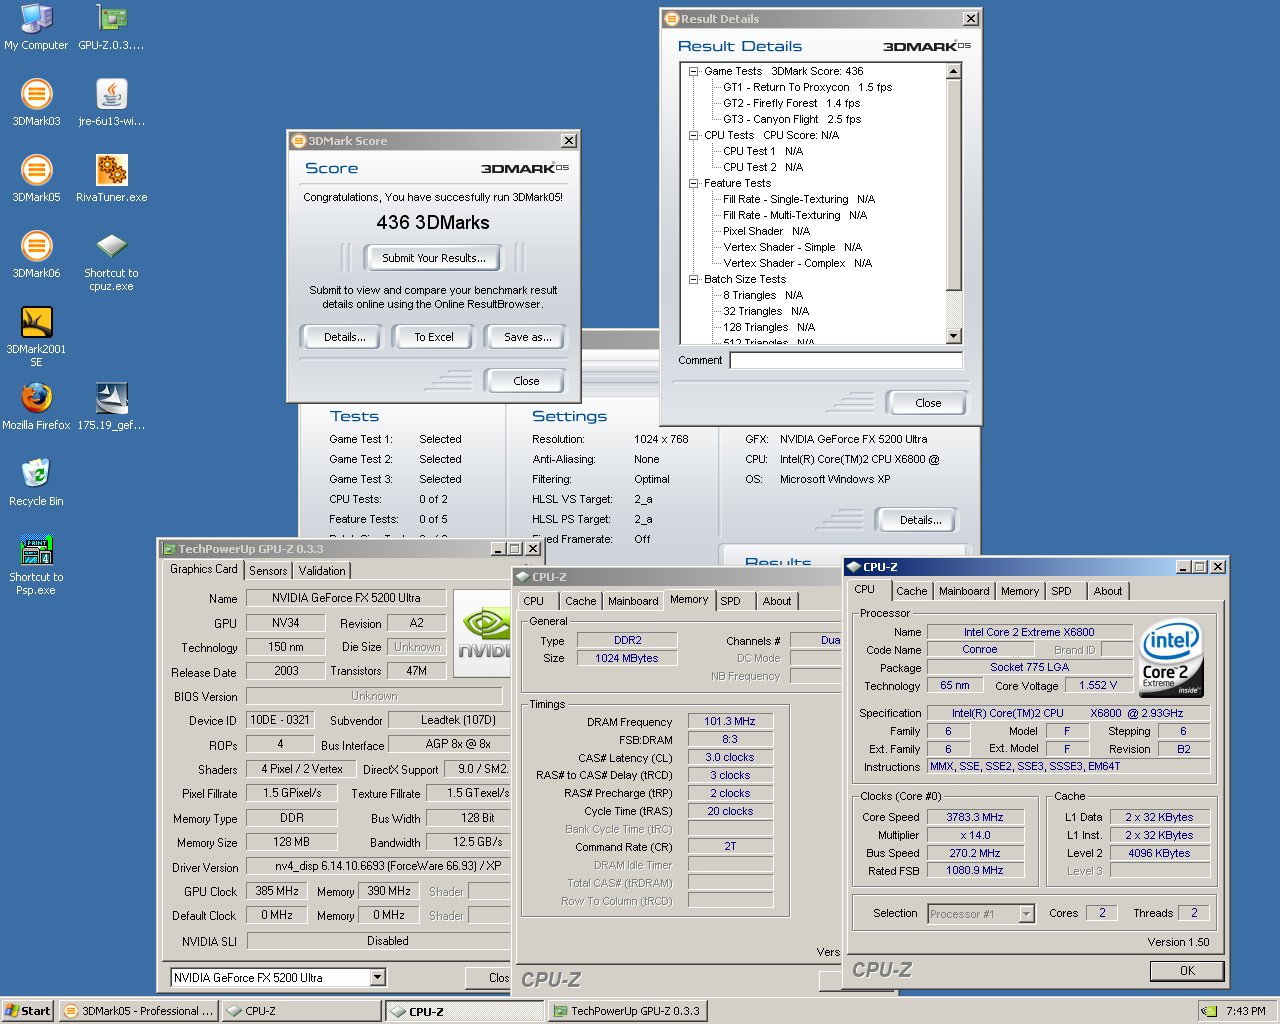
Task: Open Mainboard tab in middle CPU-Z window
Action: click(x=633, y=601)
